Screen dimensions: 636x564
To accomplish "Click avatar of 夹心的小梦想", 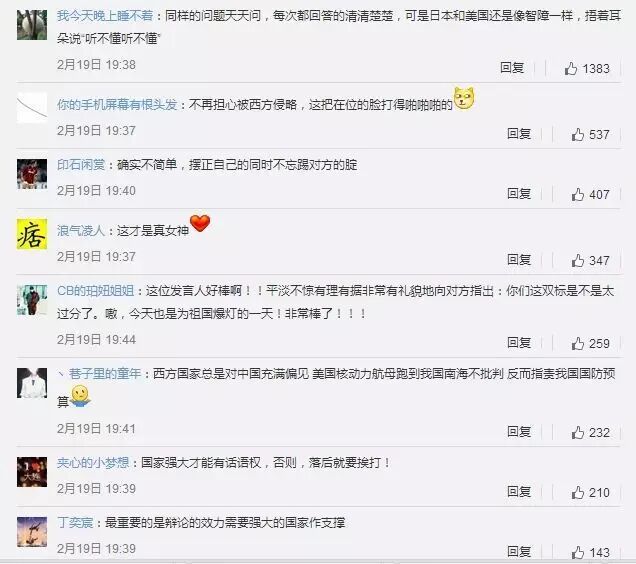I will pyautogui.click(x=32, y=471).
